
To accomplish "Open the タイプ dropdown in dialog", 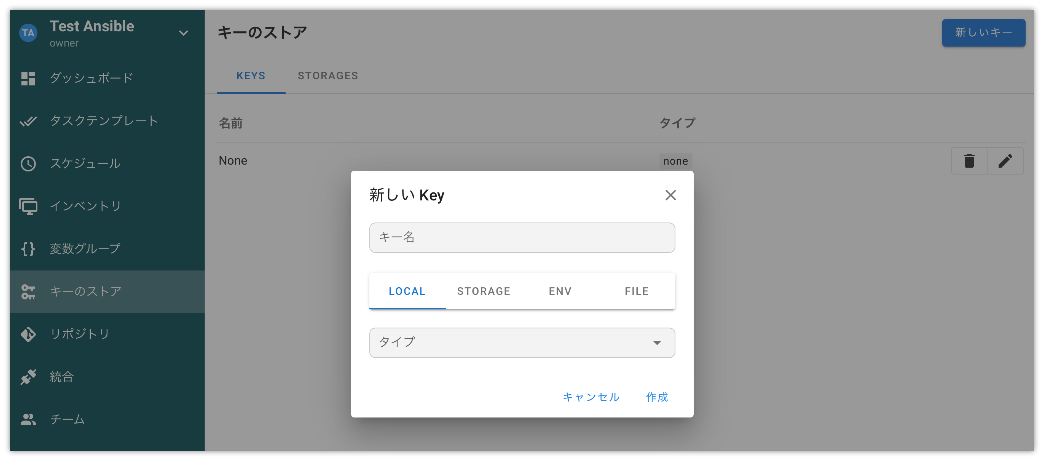I will point(522,342).
